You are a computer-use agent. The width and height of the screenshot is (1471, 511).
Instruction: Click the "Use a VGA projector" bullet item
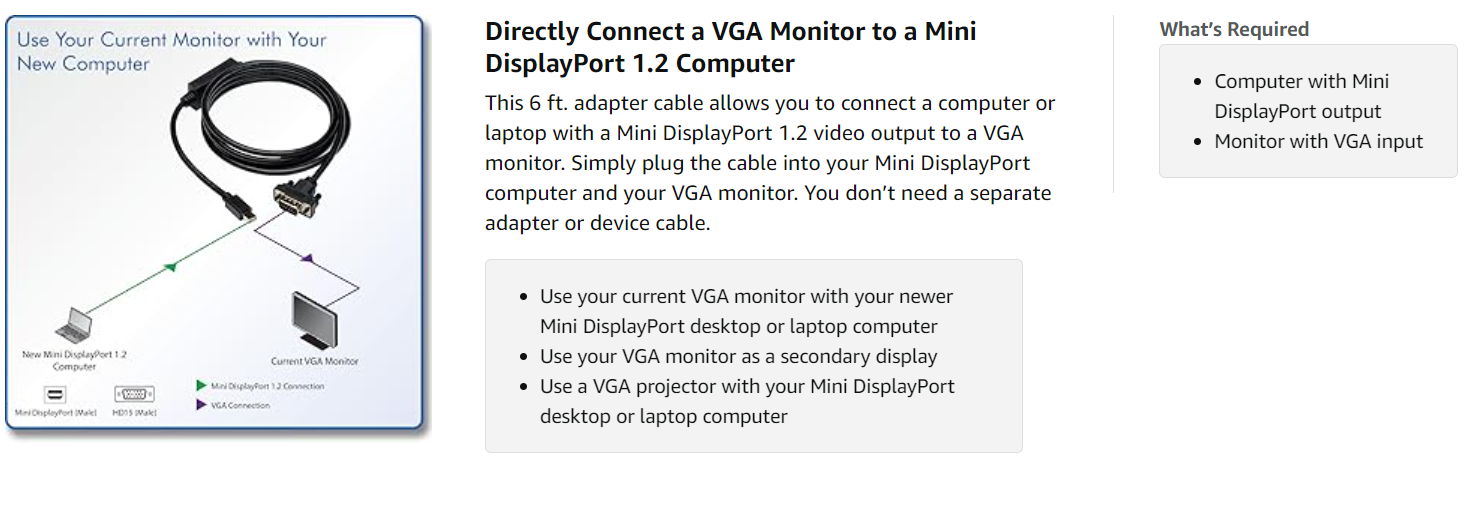pos(746,401)
